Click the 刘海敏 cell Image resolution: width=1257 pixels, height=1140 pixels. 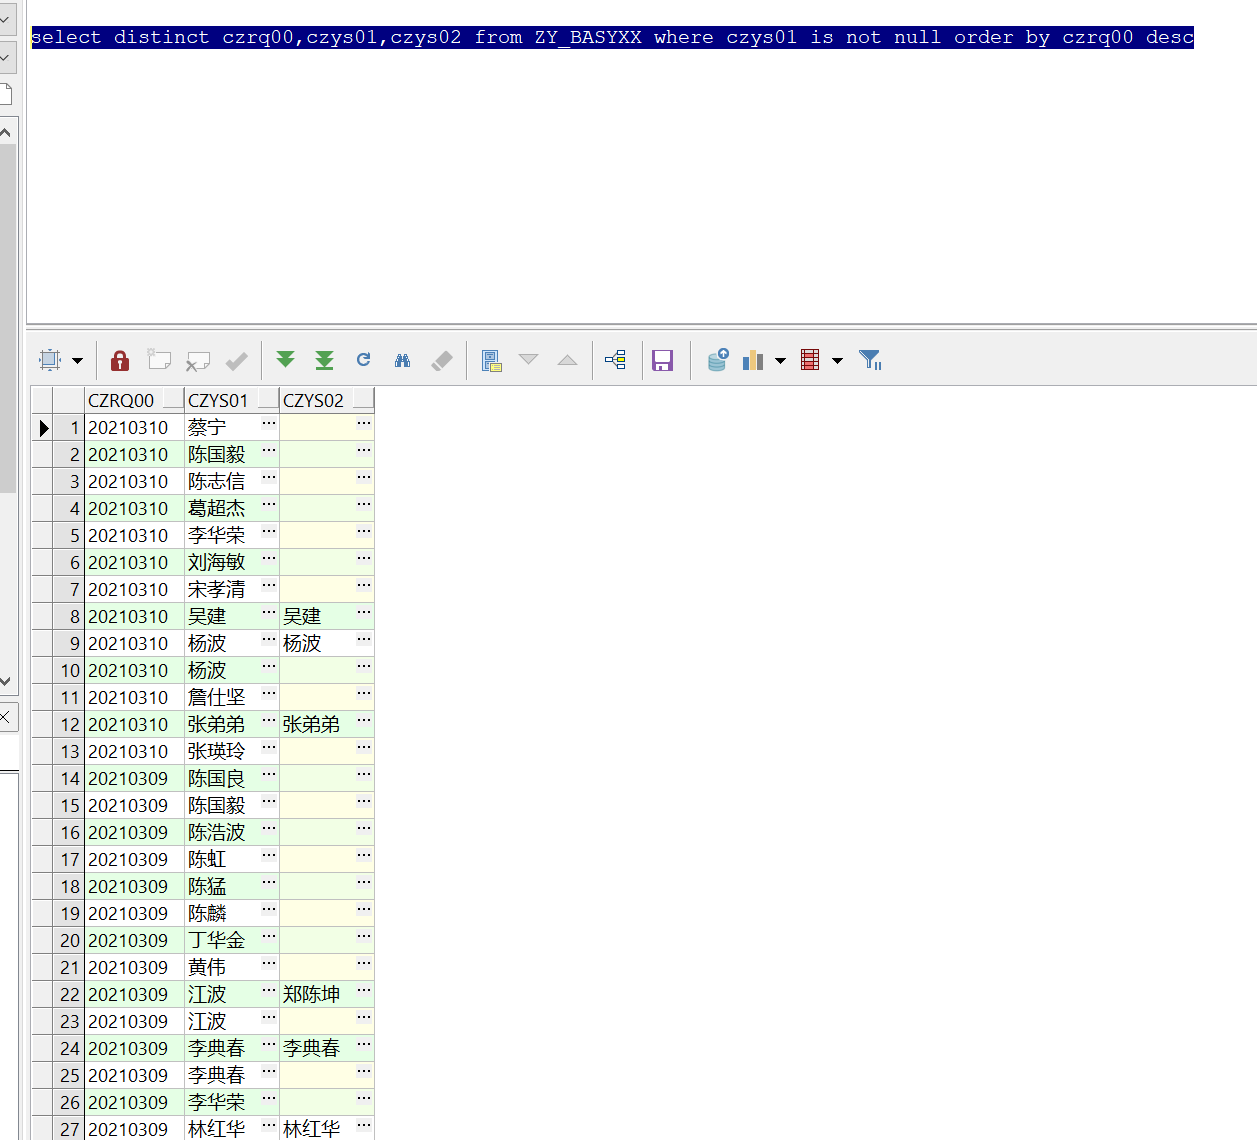coord(231,563)
